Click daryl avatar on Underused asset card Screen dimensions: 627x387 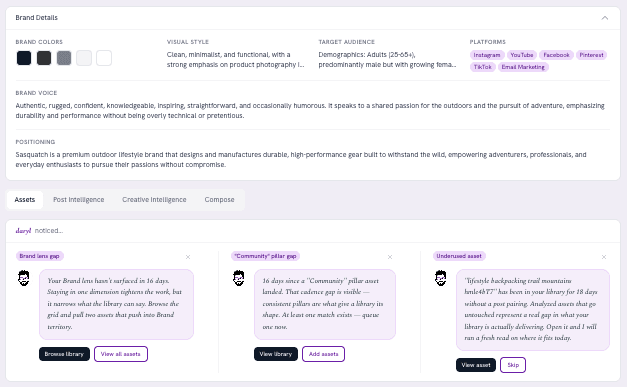point(441,278)
